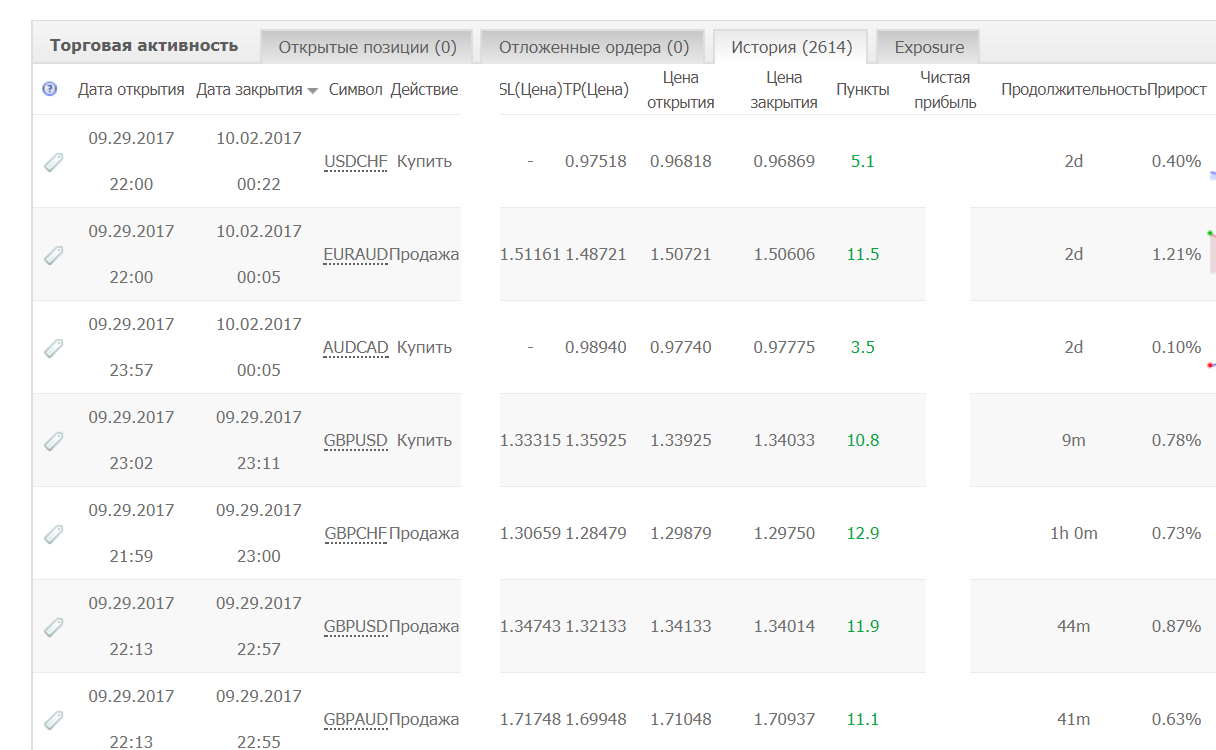Screen dimensions: 1216x750
Task: Click the 1.29750 closing price
Action: click(785, 533)
